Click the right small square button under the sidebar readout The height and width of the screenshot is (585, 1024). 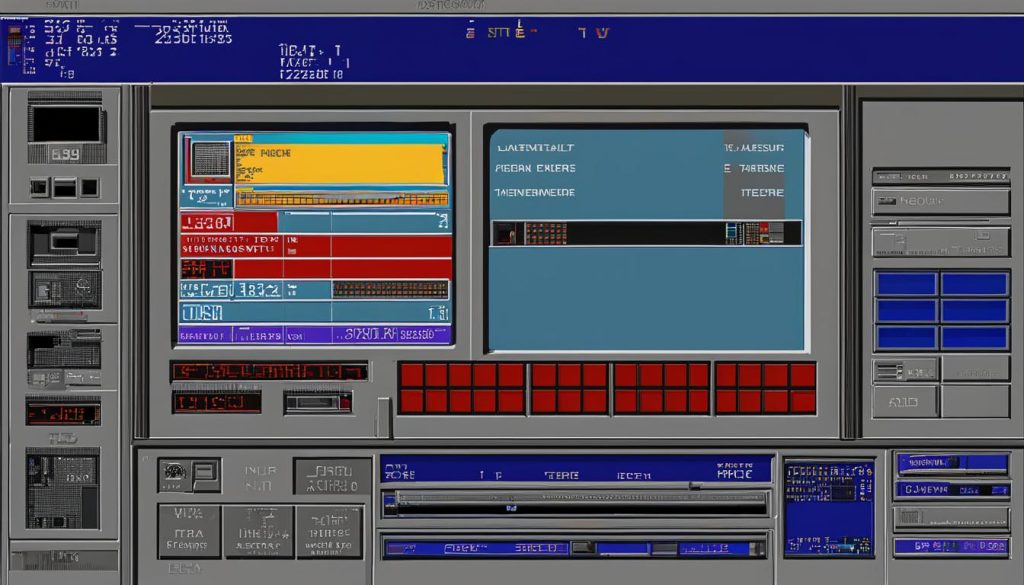pos(89,188)
